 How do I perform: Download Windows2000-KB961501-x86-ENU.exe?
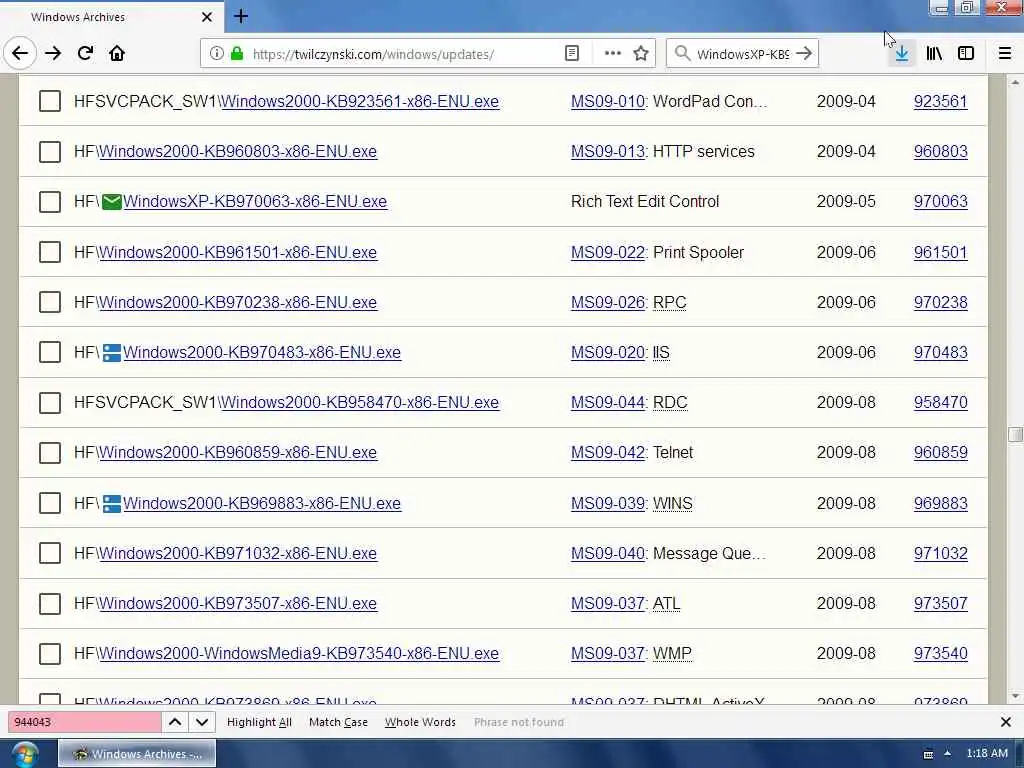[238, 253]
